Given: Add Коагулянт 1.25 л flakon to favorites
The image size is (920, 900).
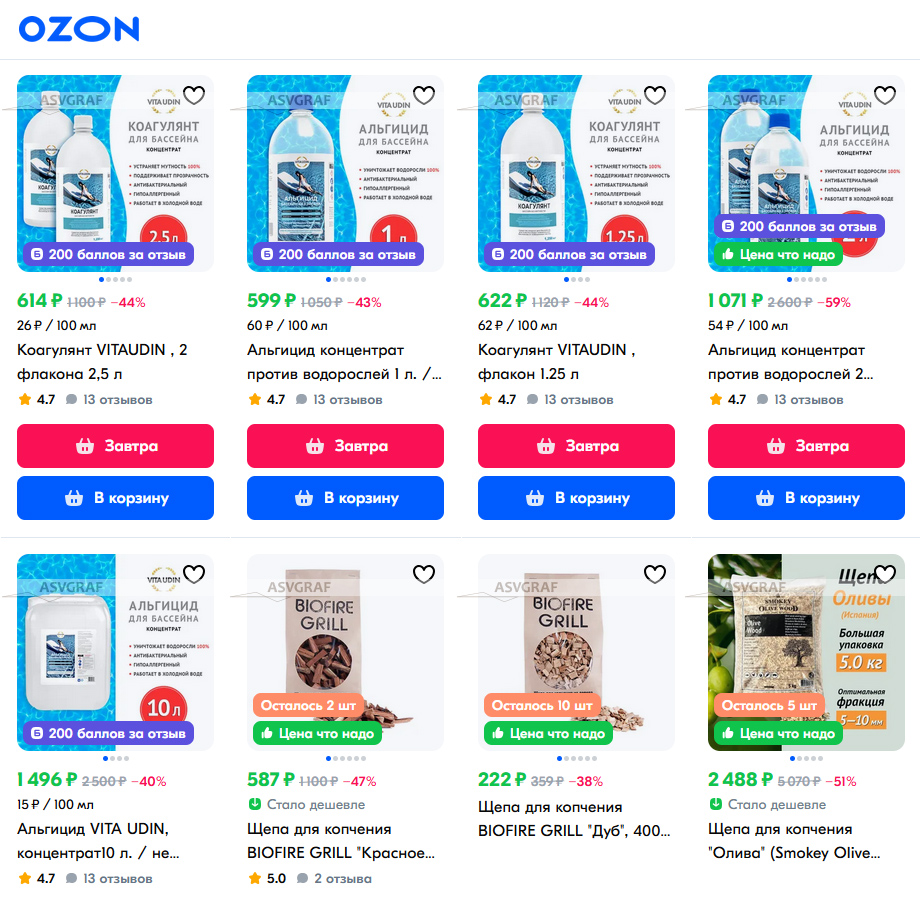Looking at the screenshot, I should [x=655, y=94].
